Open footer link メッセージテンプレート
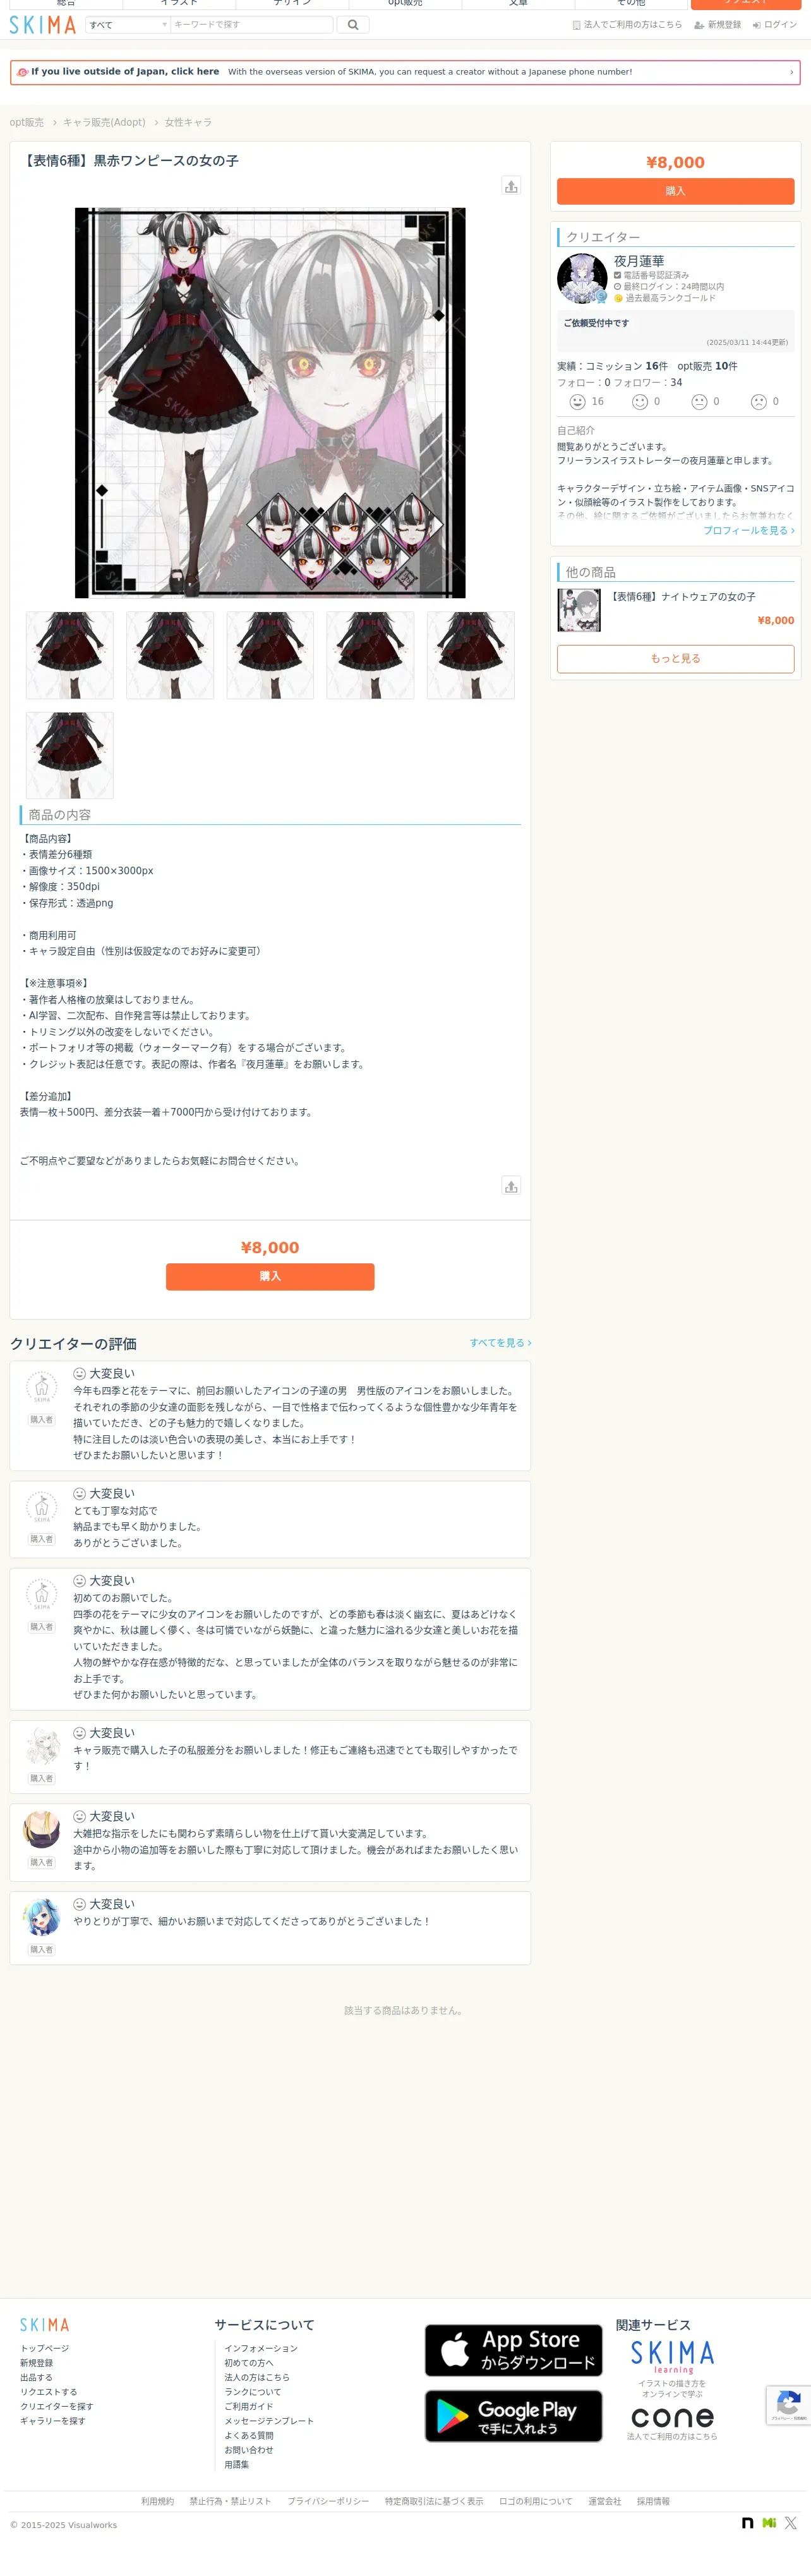The height and width of the screenshot is (2576, 811). (269, 2421)
